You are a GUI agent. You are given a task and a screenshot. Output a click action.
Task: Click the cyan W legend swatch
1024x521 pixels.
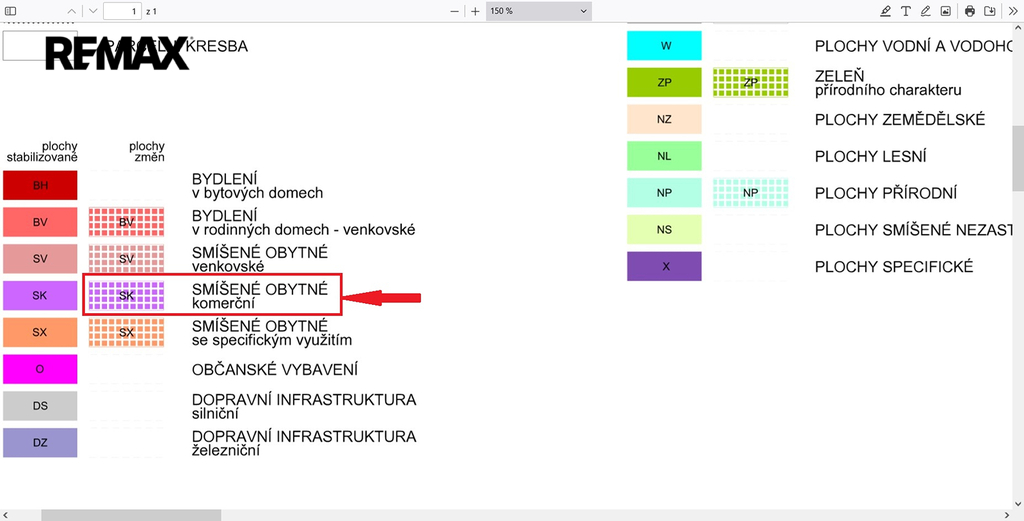pos(664,46)
